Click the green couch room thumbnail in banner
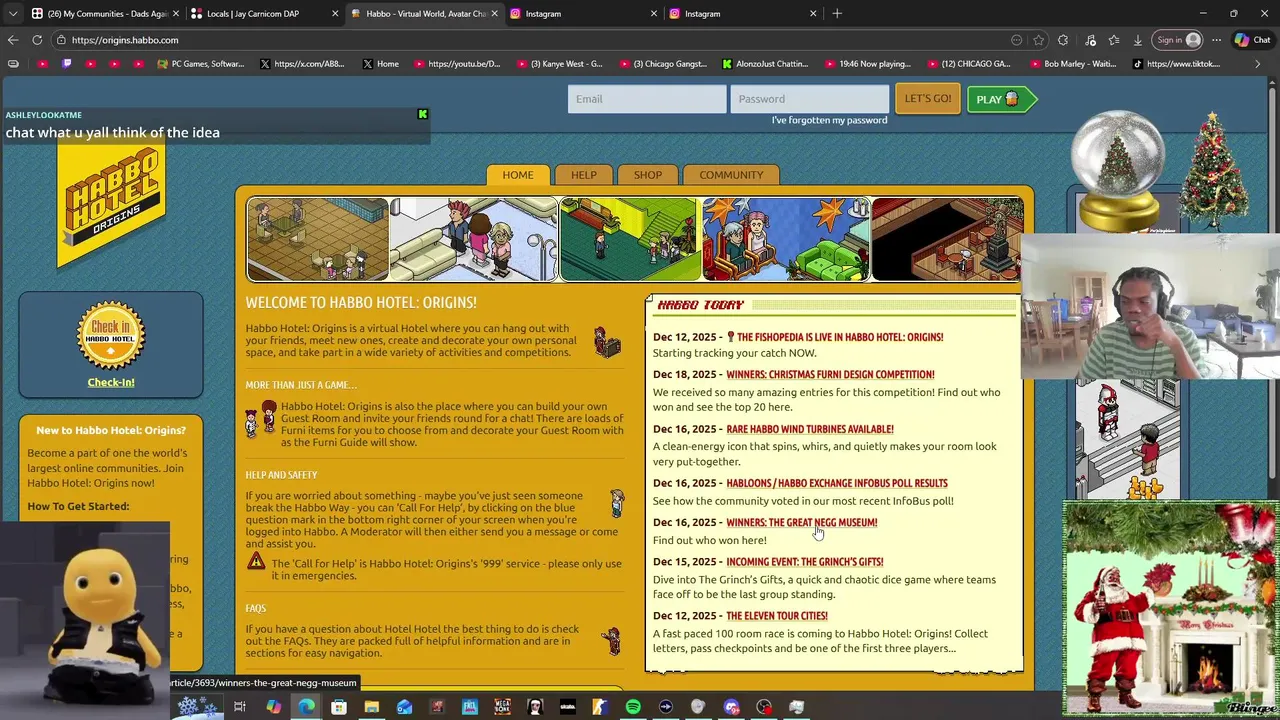 coord(786,239)
